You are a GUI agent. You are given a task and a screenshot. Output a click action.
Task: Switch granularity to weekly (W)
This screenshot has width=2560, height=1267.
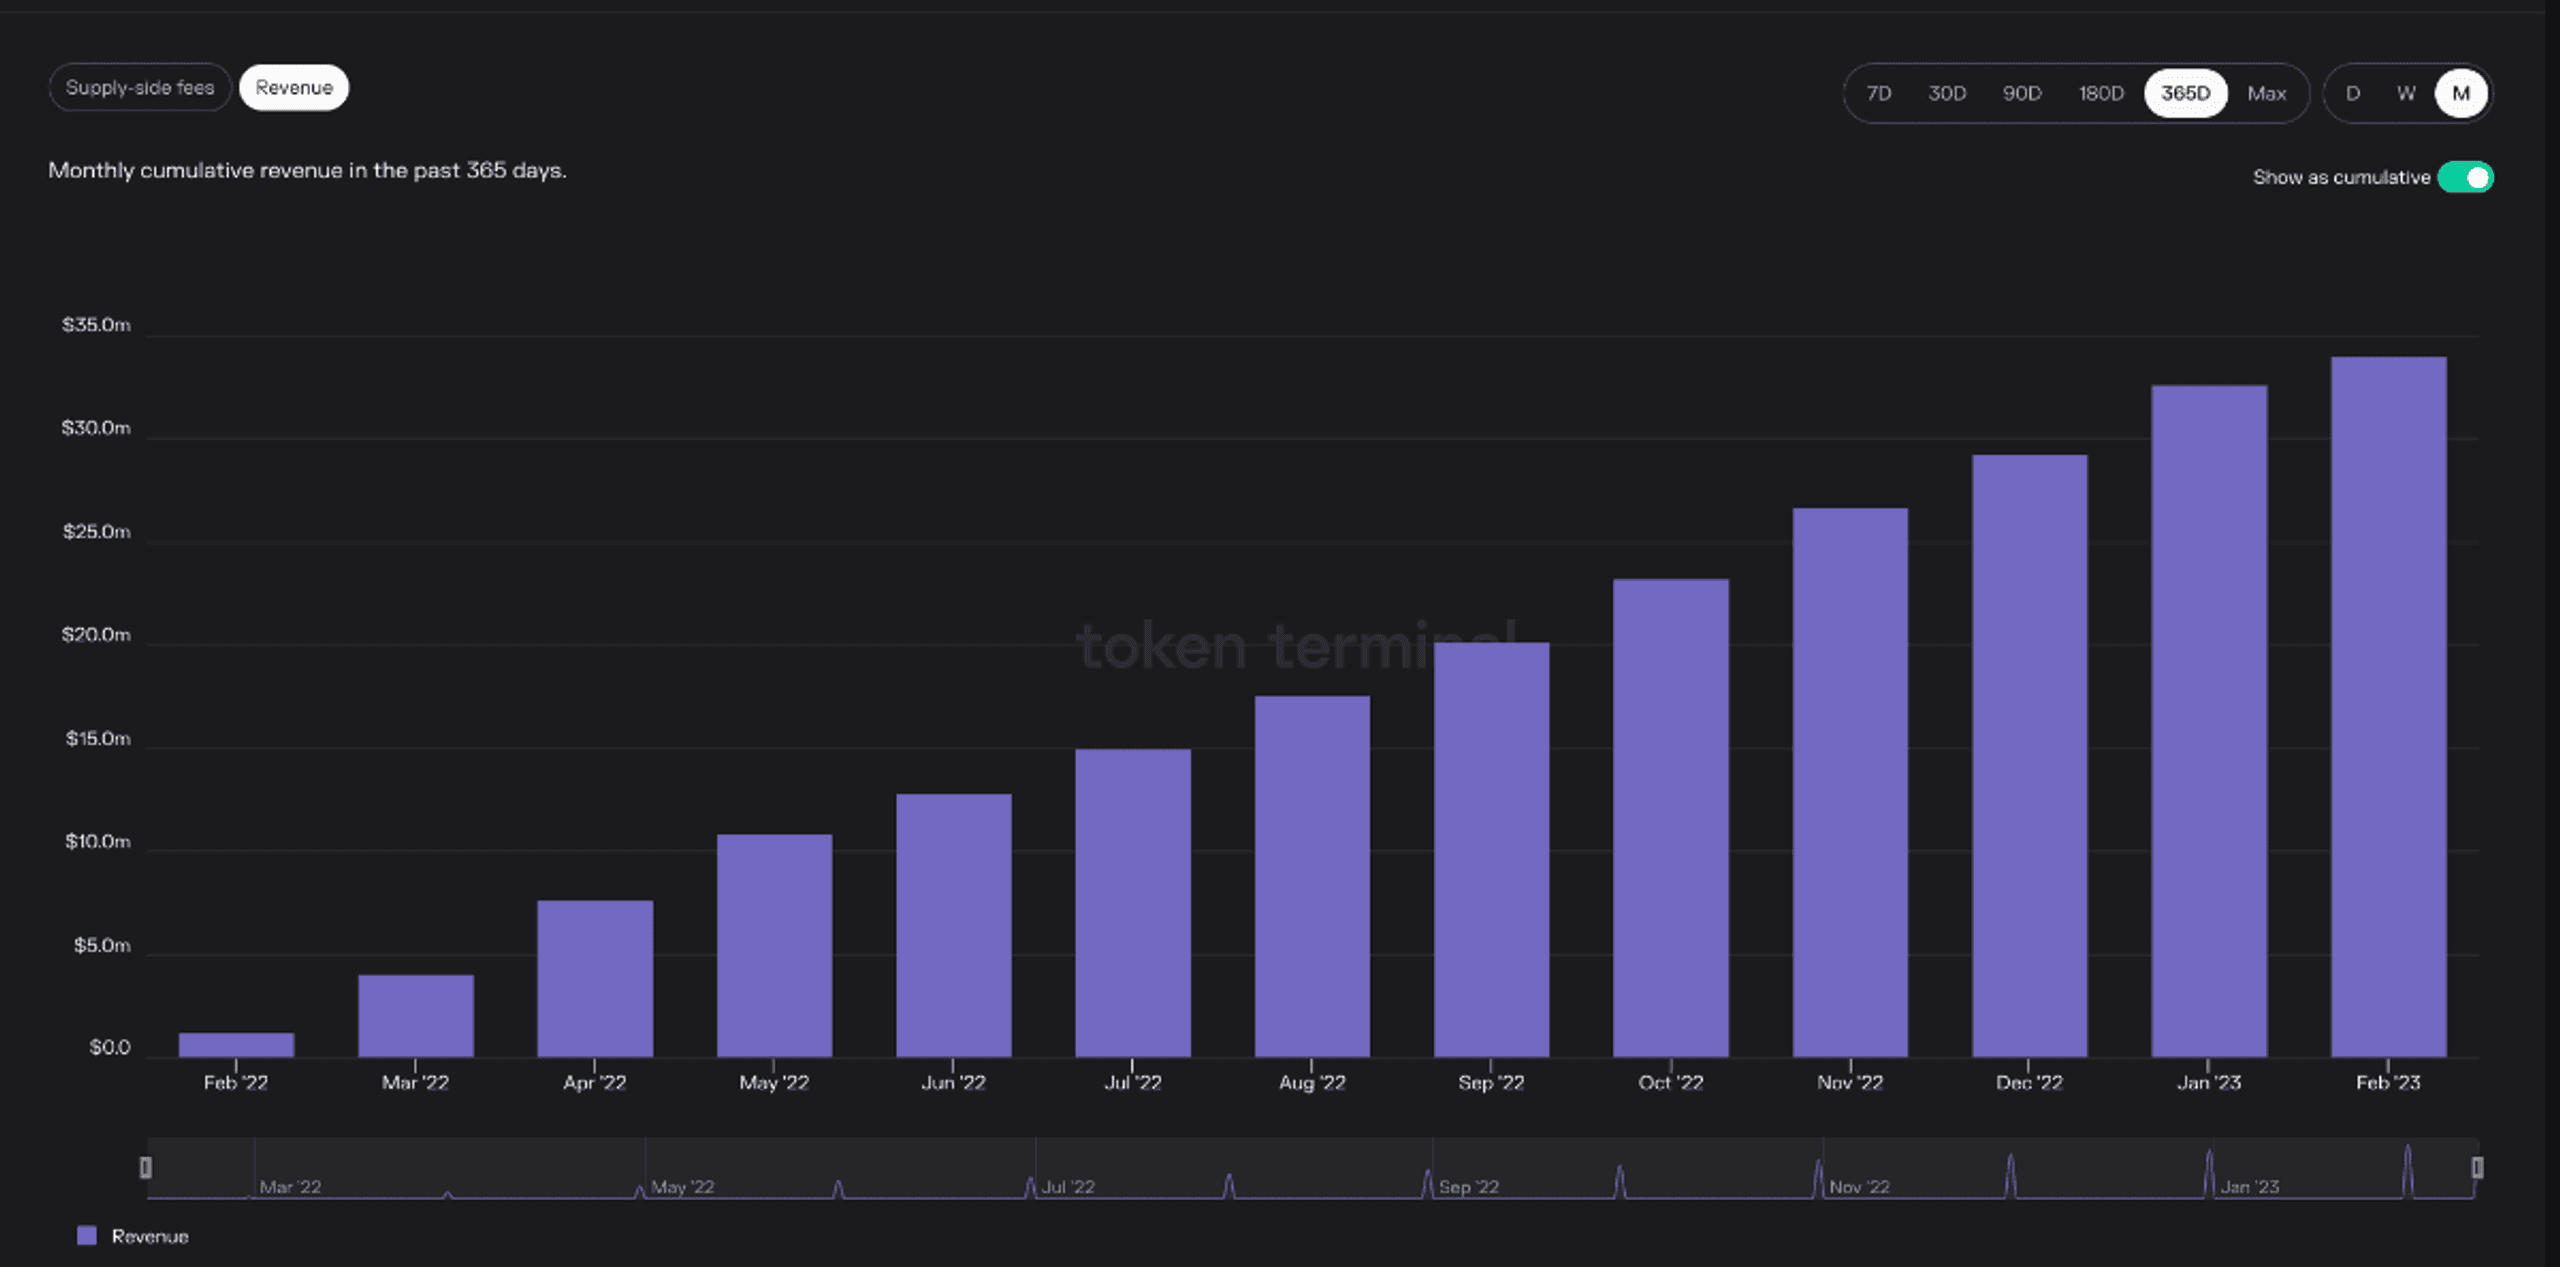click(x=2406, y=94)
